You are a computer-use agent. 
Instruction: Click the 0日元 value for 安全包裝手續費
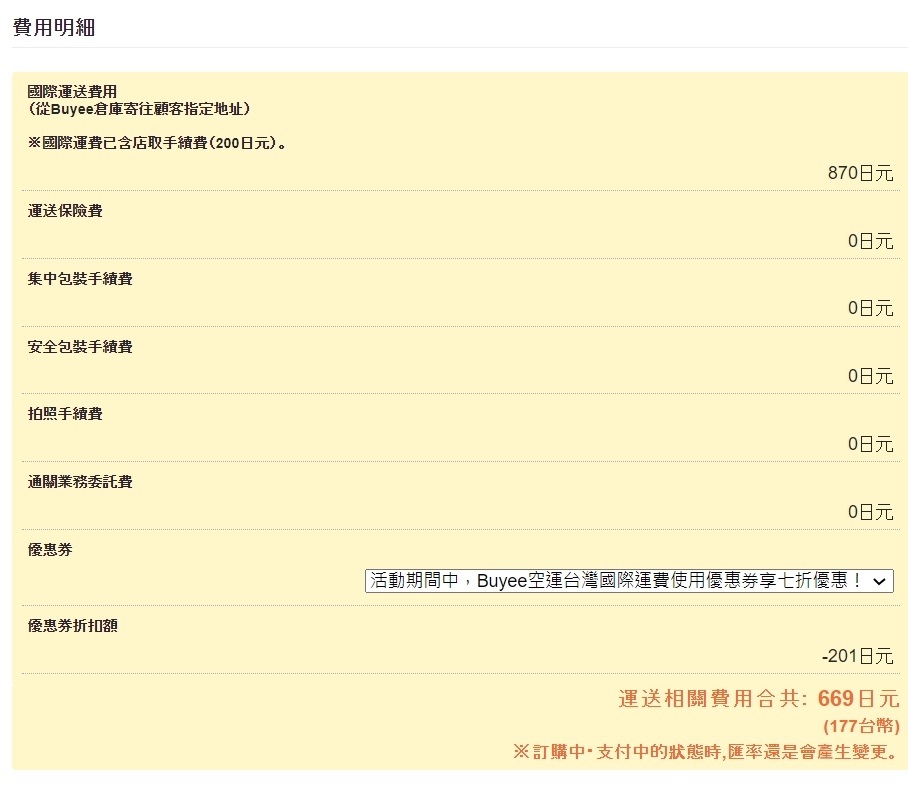tap(870, 376)
